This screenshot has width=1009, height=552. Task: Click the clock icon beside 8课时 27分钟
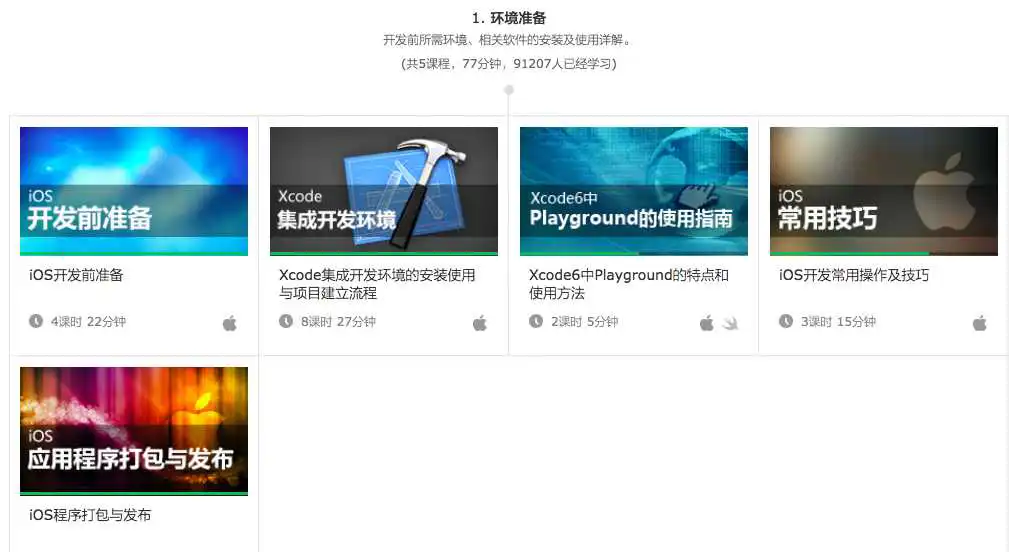click(286, 321)
